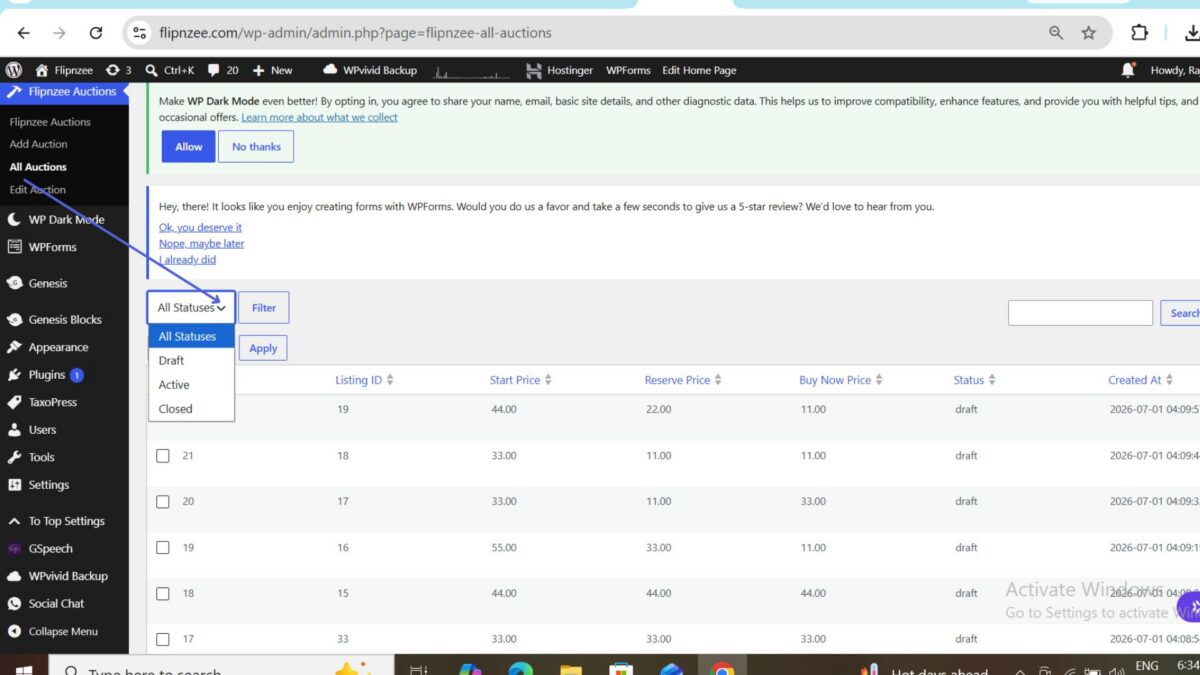Decline with the No thanks button

click(256, 146)
